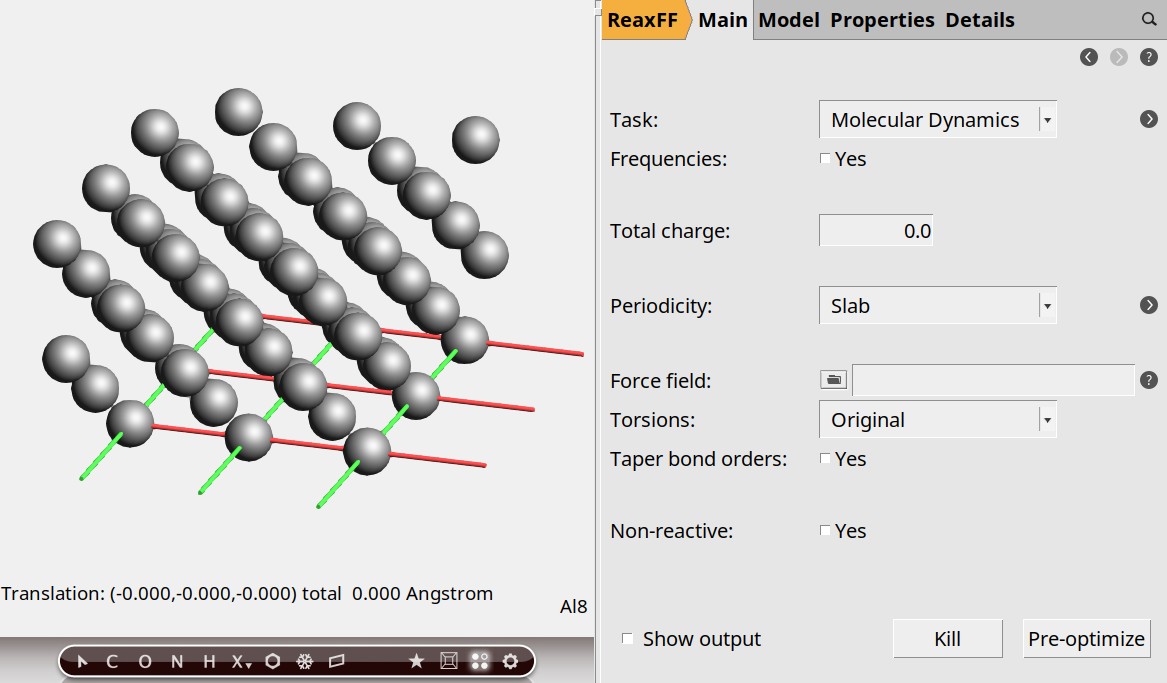Open the gear settings icon in toolbar

[511, 661]
